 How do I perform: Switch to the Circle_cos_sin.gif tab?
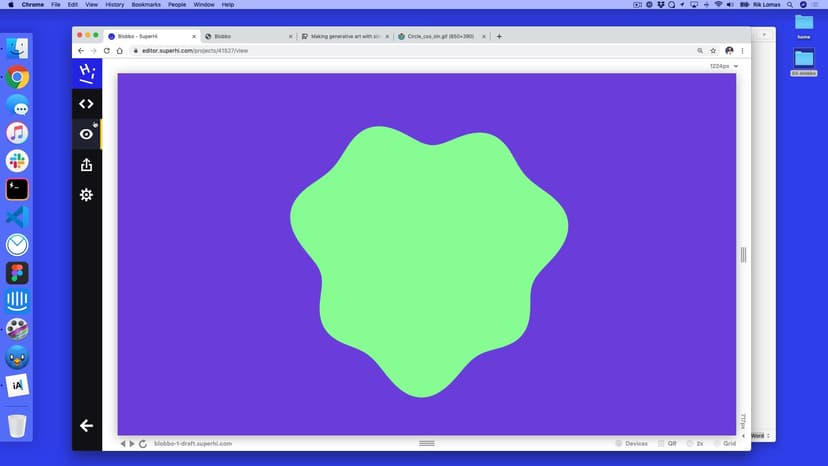(x=438, y=36)
